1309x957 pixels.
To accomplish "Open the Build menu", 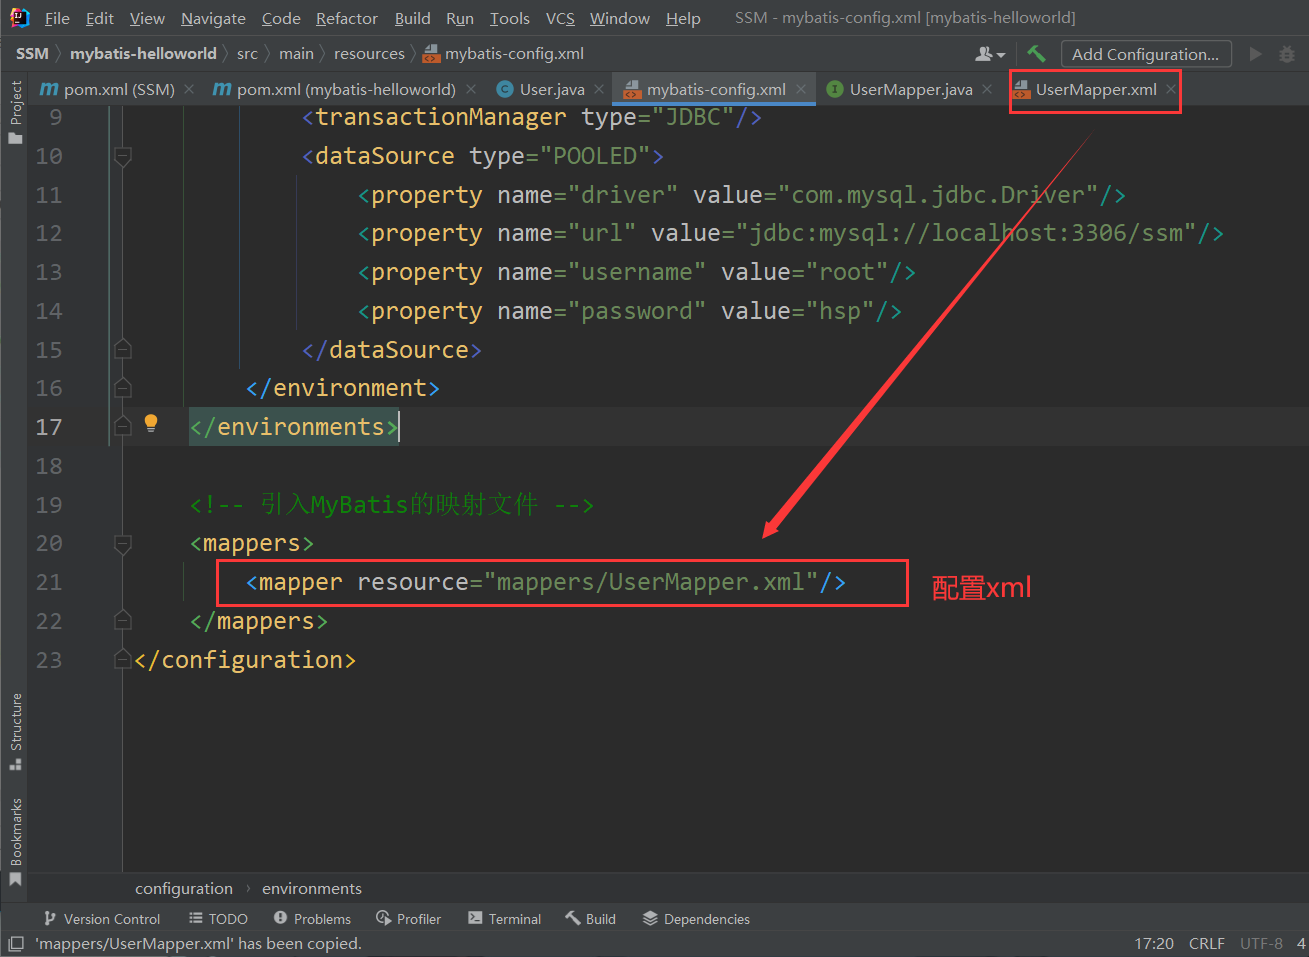I will click(412, 18).
